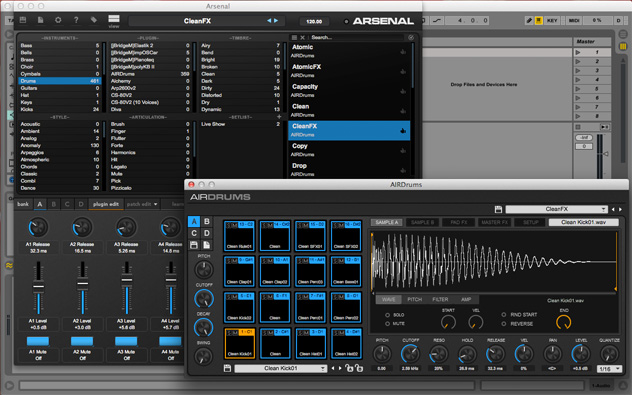
Task: Select the FILTER tab under waveform
Action: (x=440, y=299)
